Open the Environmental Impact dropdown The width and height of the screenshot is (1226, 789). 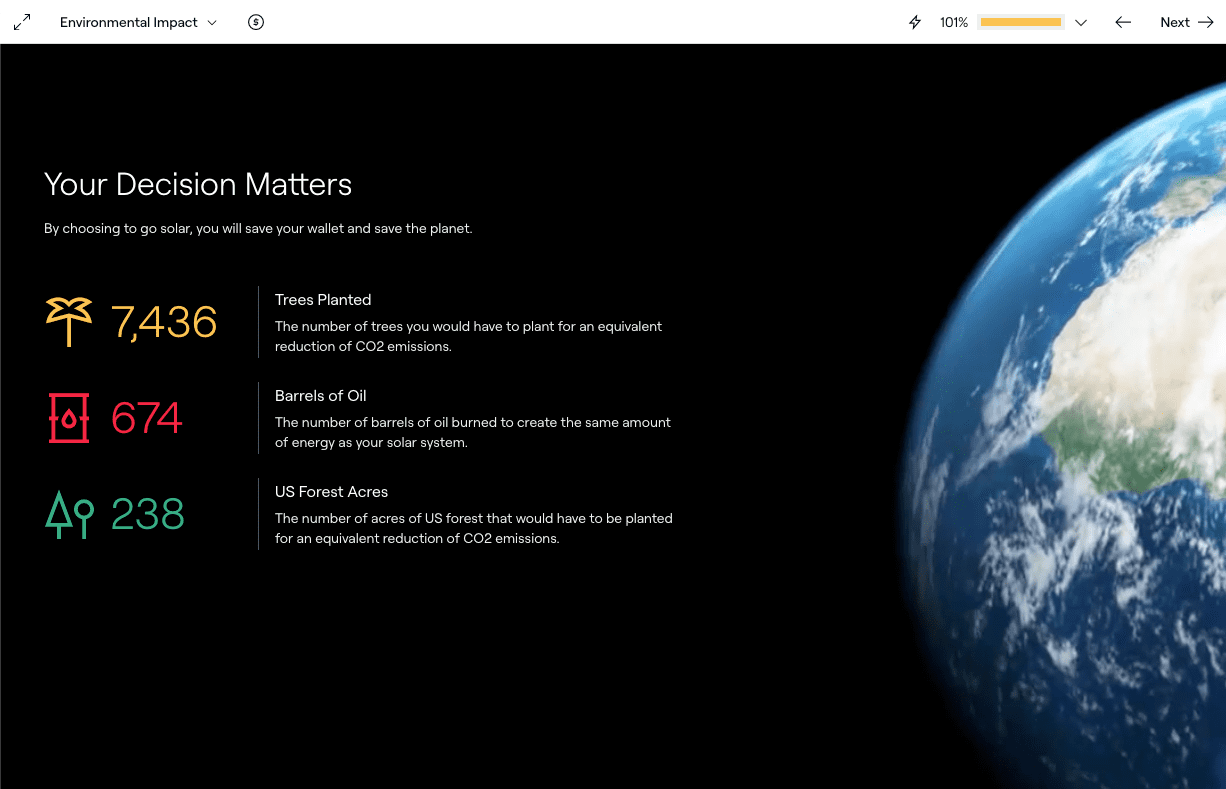point(138,22)
